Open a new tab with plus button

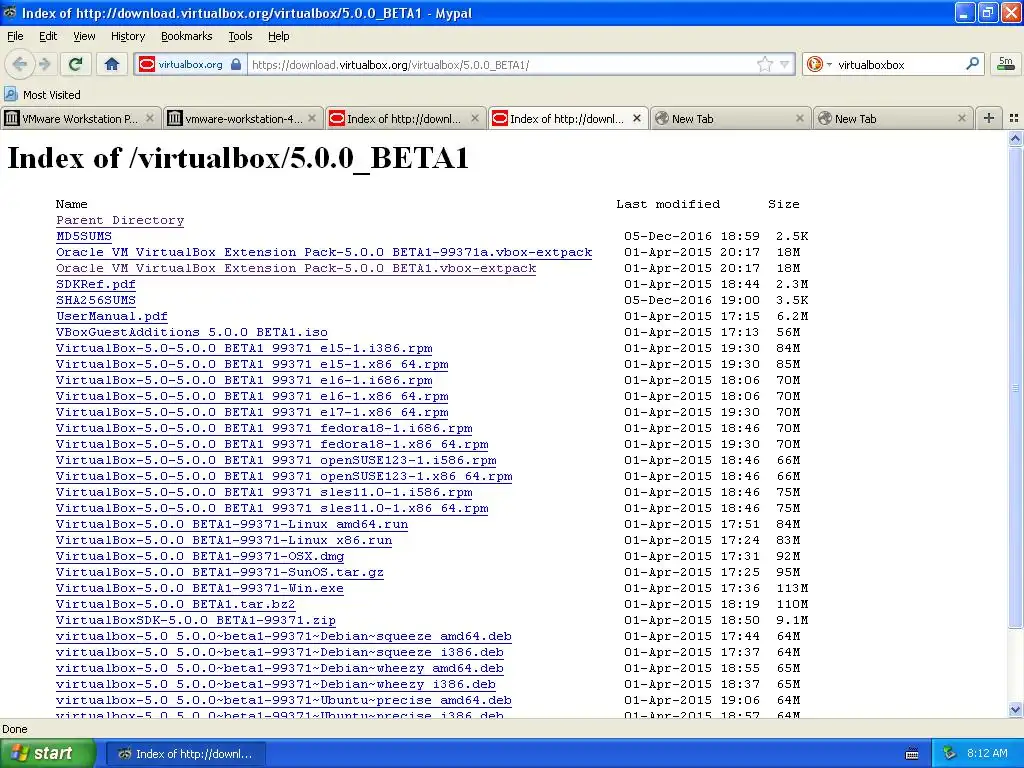point(989,118)
